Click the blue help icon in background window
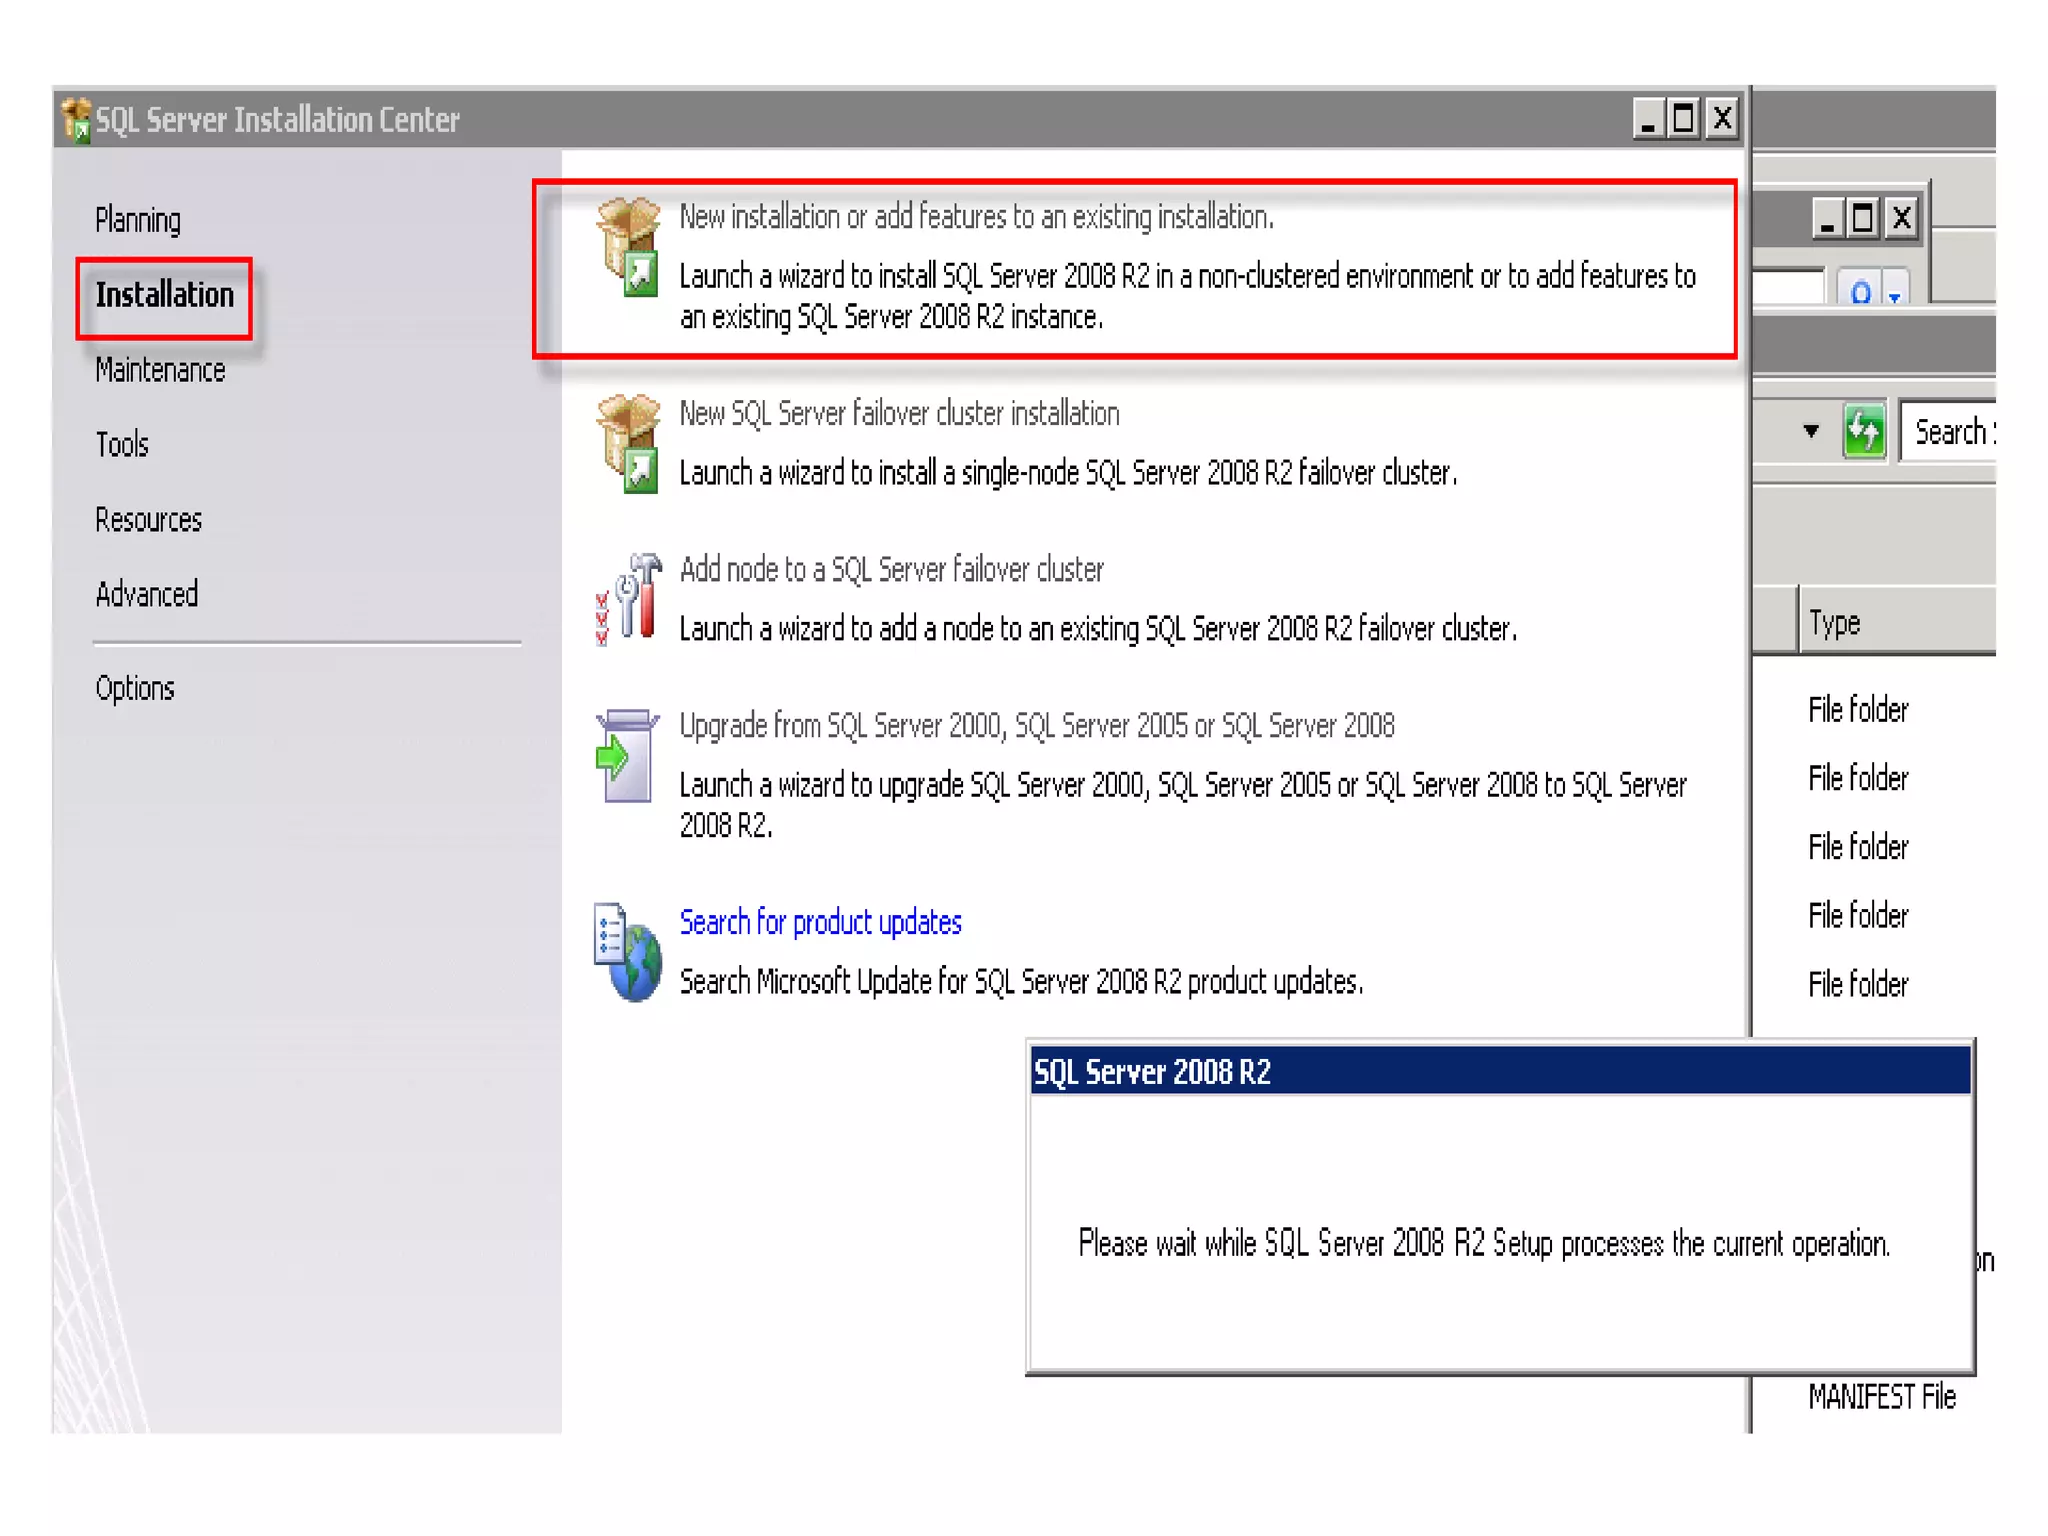 (x=1861, y=292)
